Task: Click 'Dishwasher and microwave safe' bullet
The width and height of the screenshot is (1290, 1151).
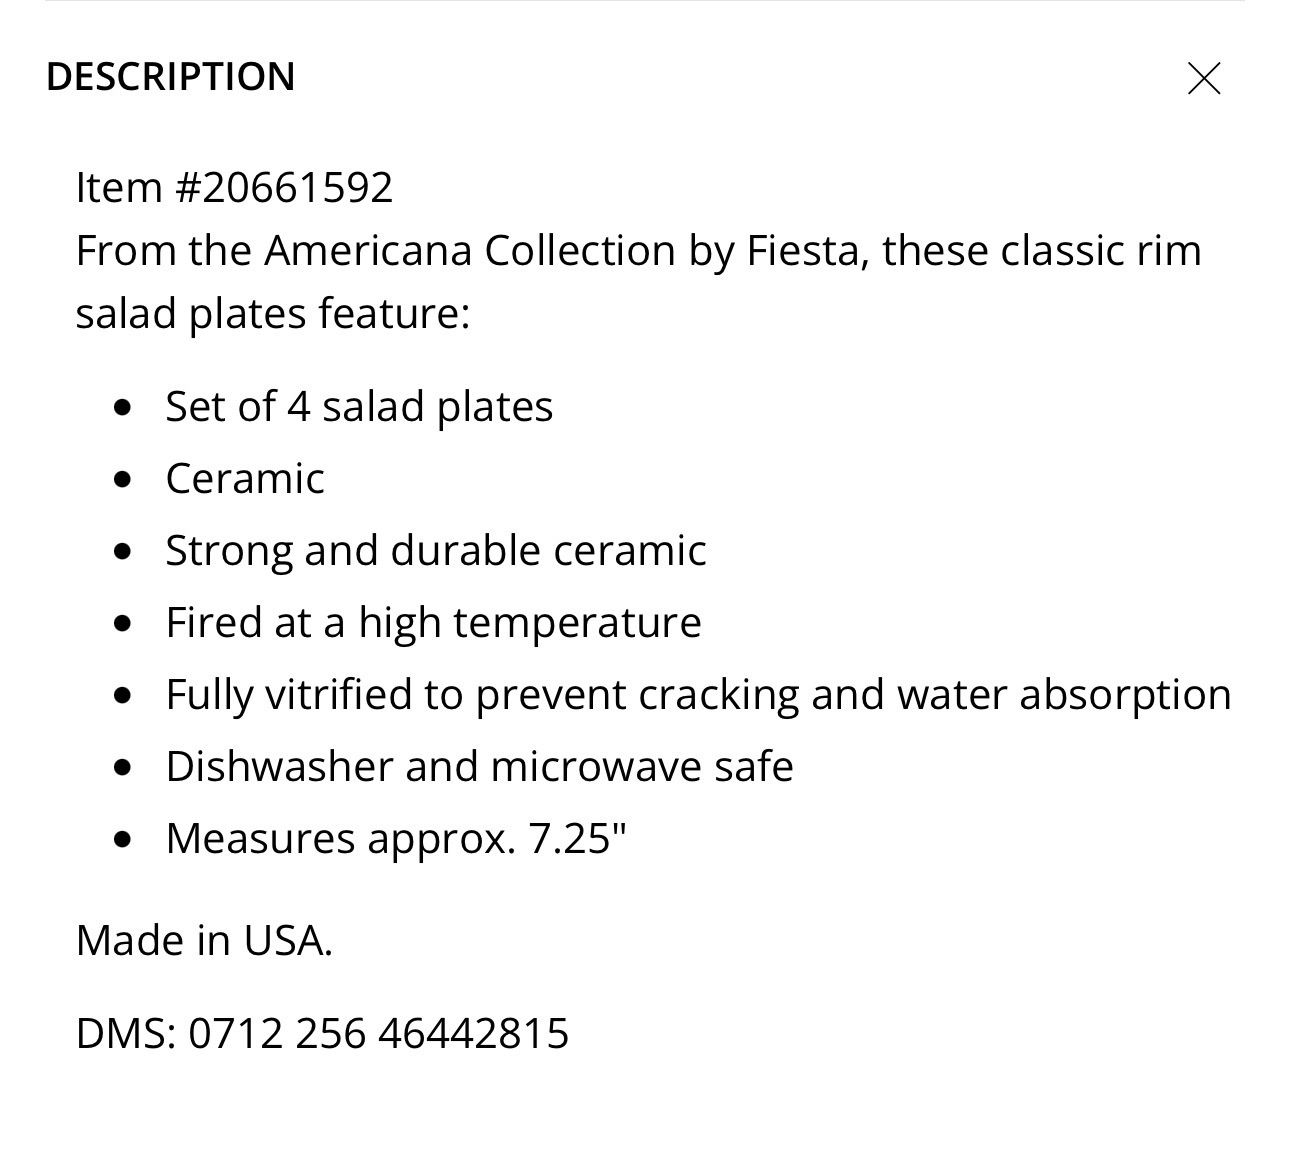Action: click(x=479, y=767)
